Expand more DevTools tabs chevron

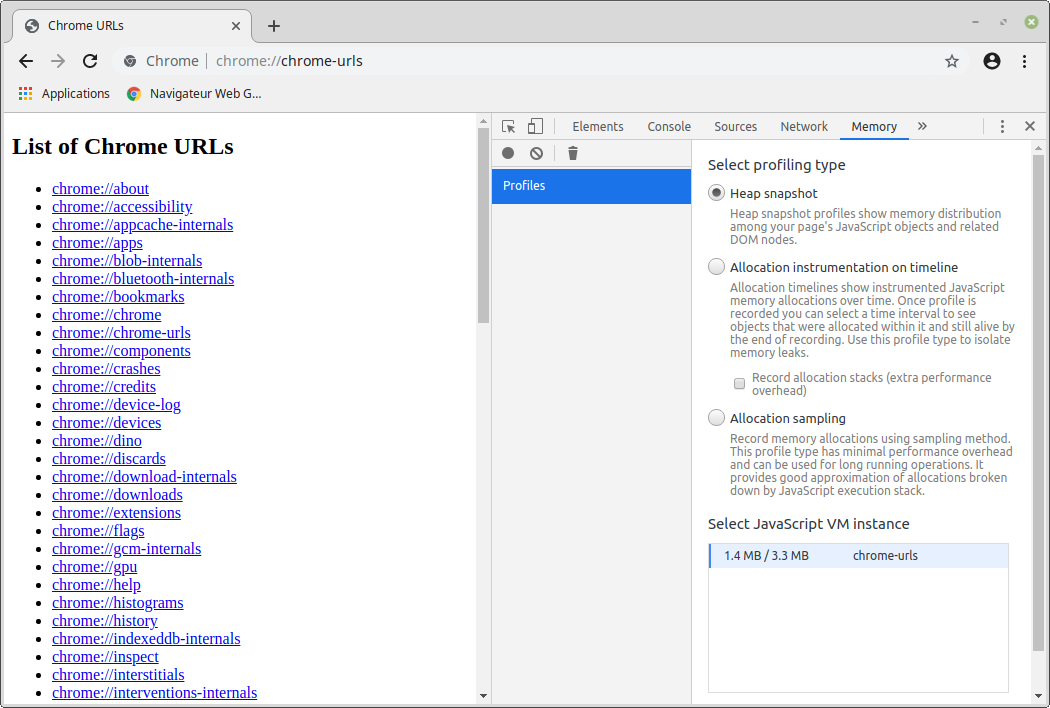point(922,127)
